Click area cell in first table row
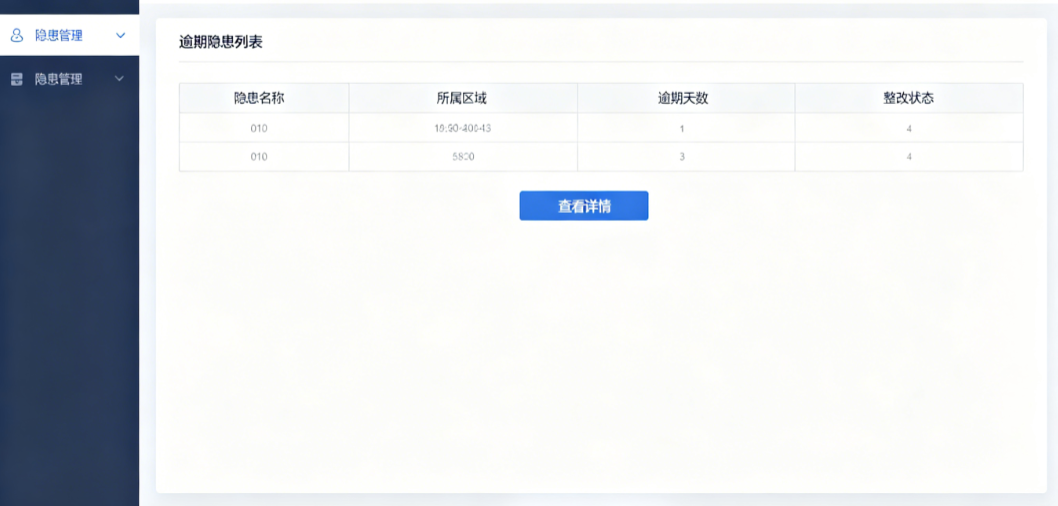 [x=463, y=128]
